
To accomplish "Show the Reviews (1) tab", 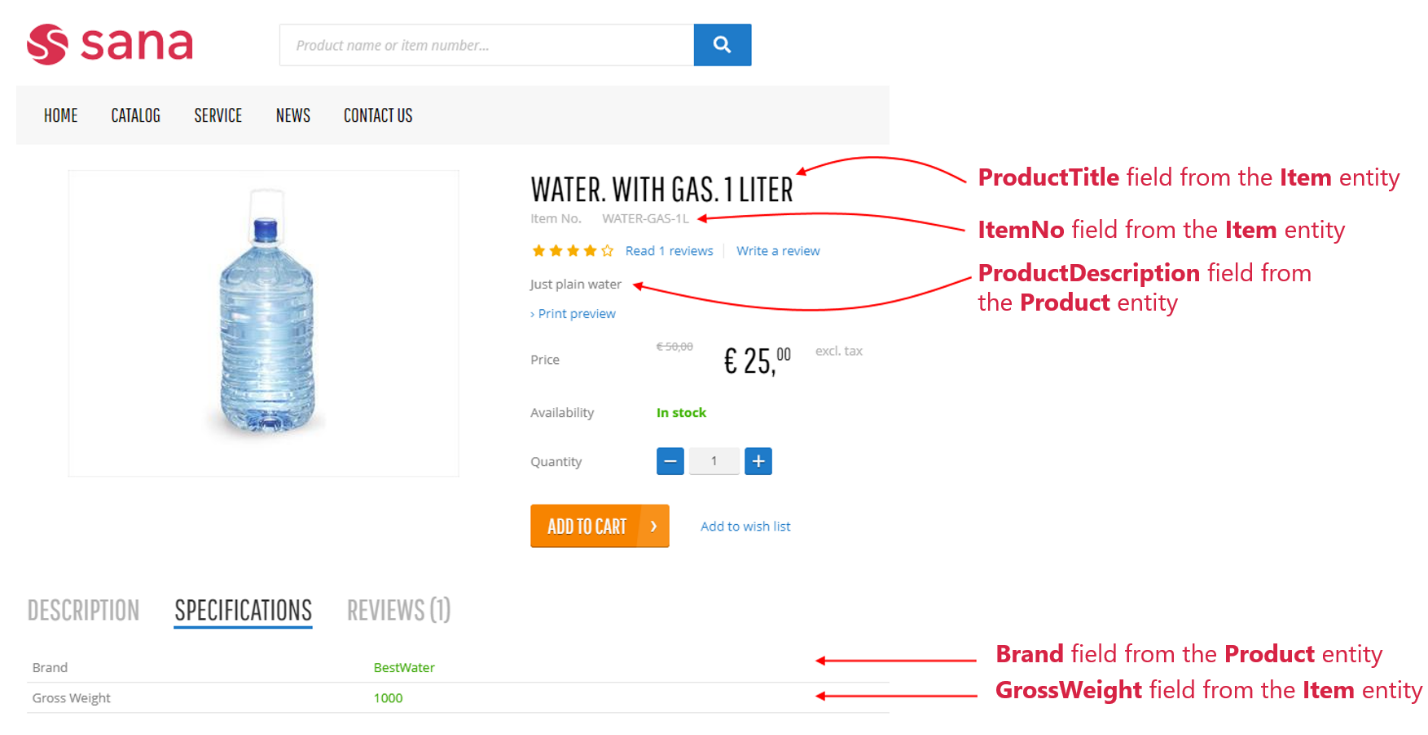I will point(399,610).
